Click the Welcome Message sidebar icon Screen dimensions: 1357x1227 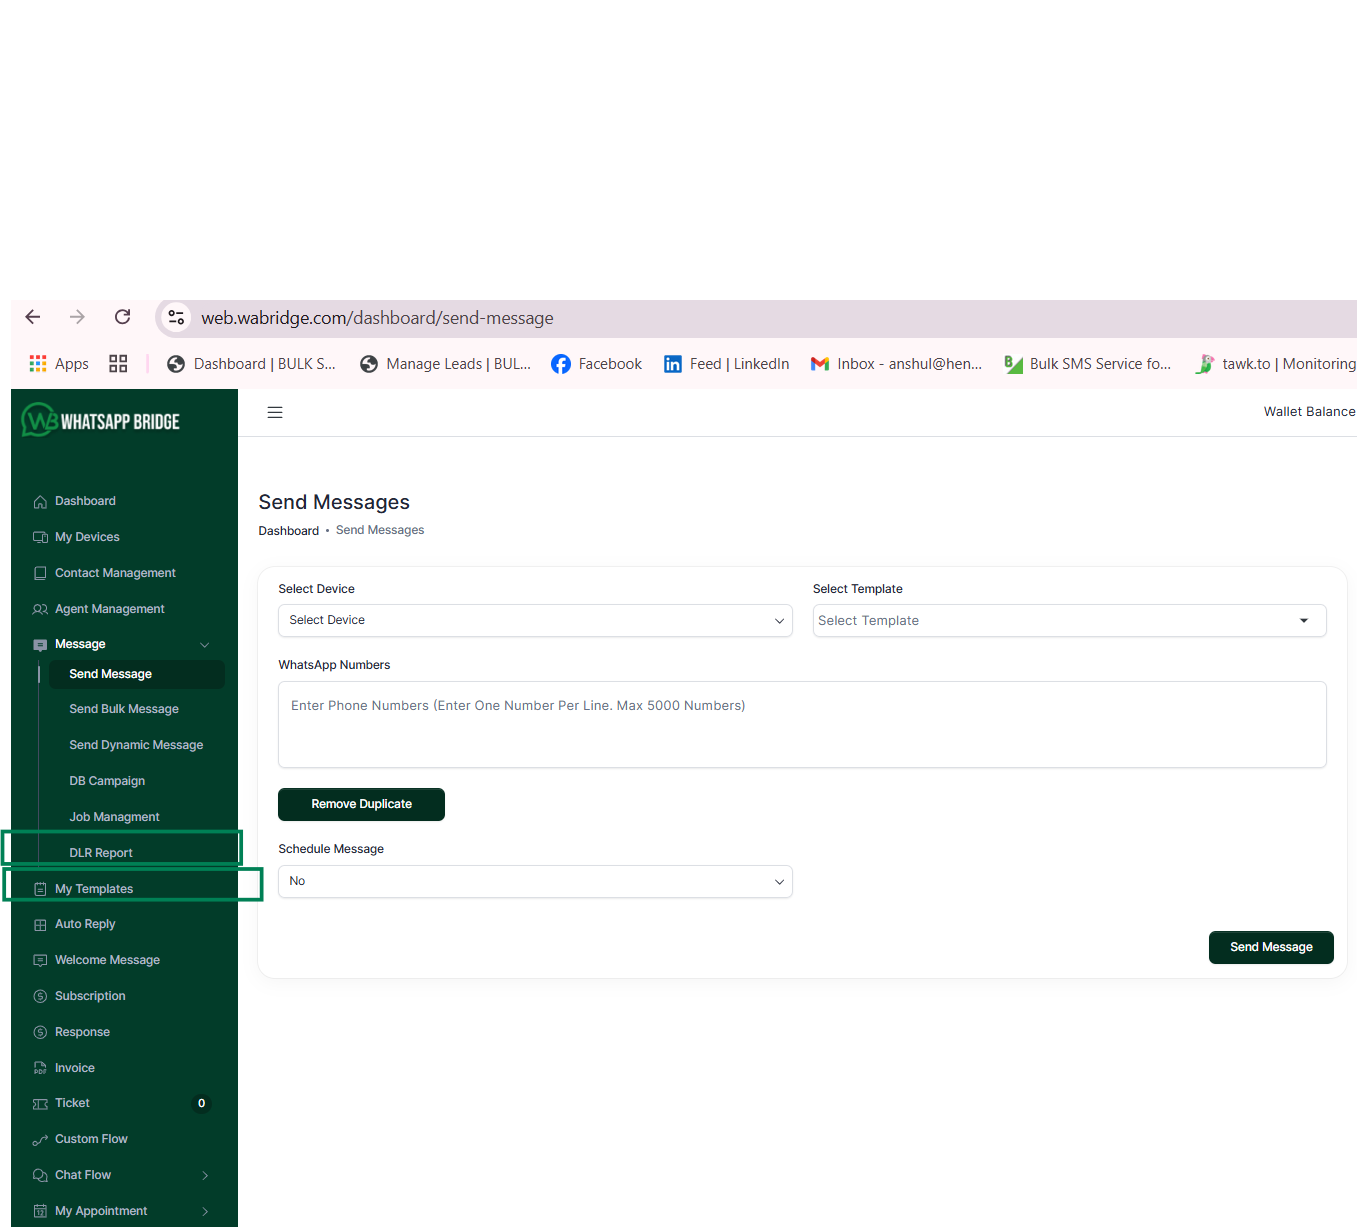click(x=40, y=961)
